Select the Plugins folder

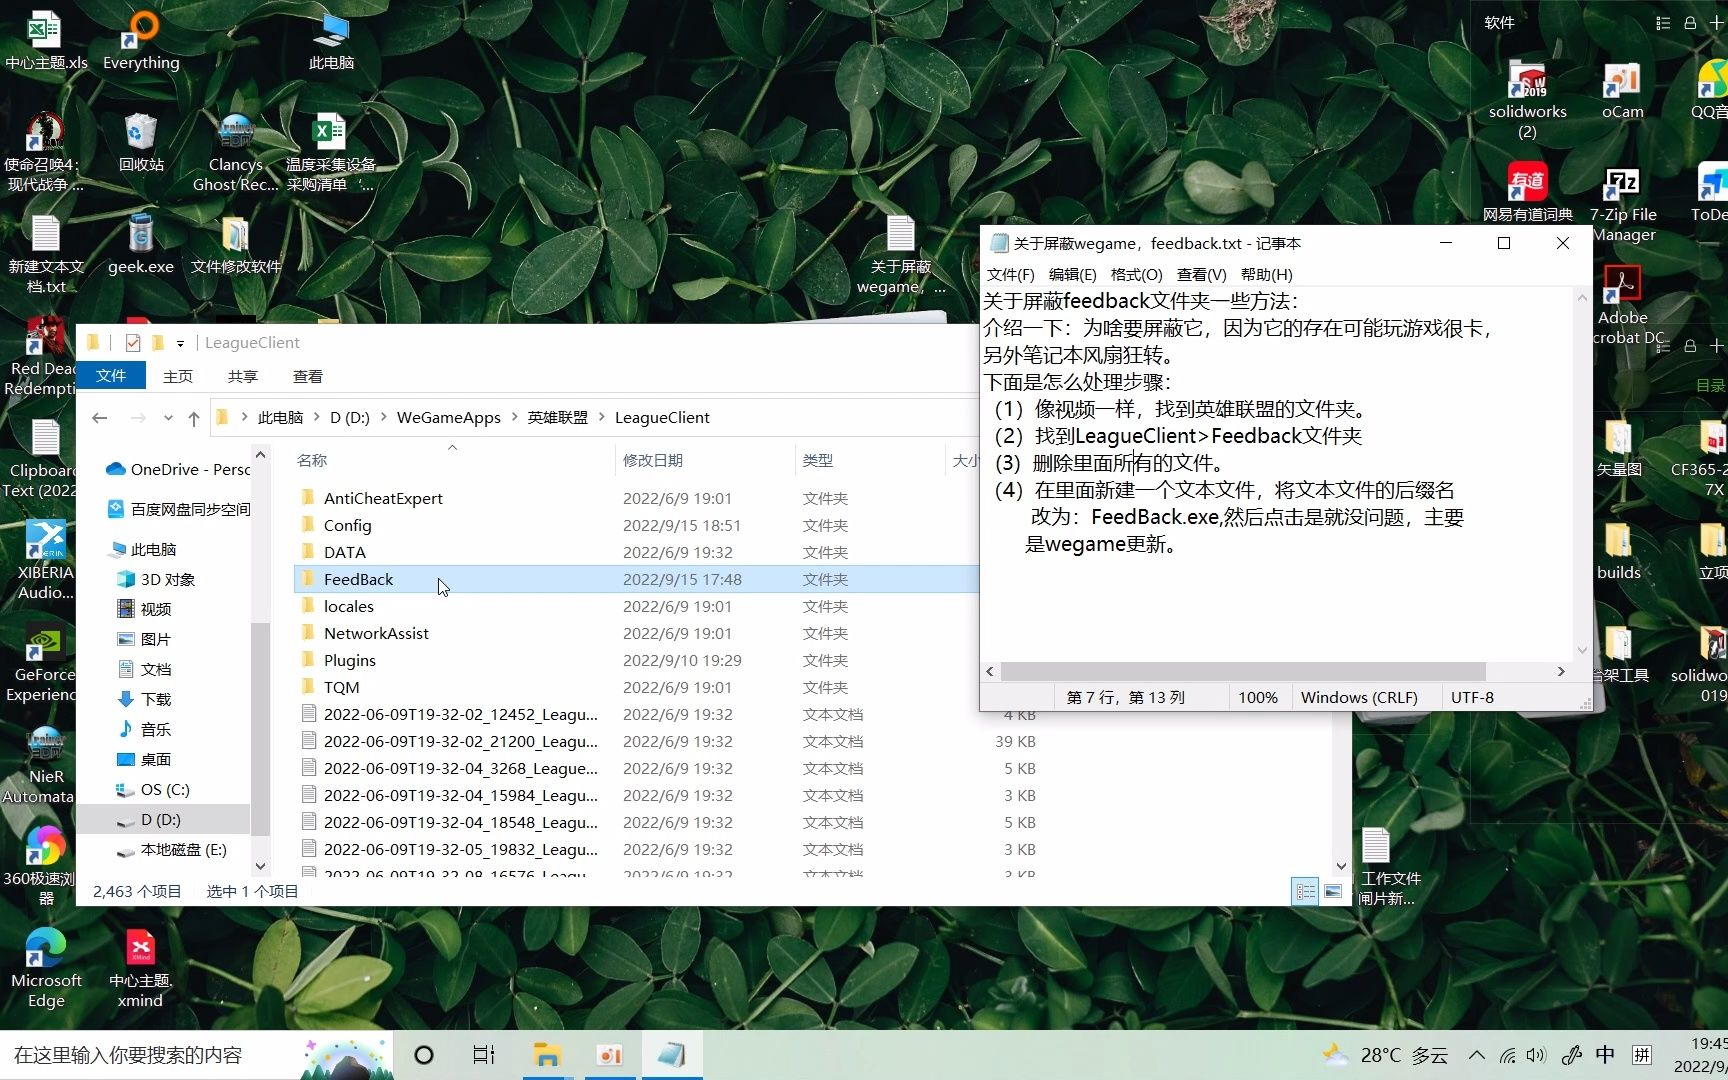(350, 660)
